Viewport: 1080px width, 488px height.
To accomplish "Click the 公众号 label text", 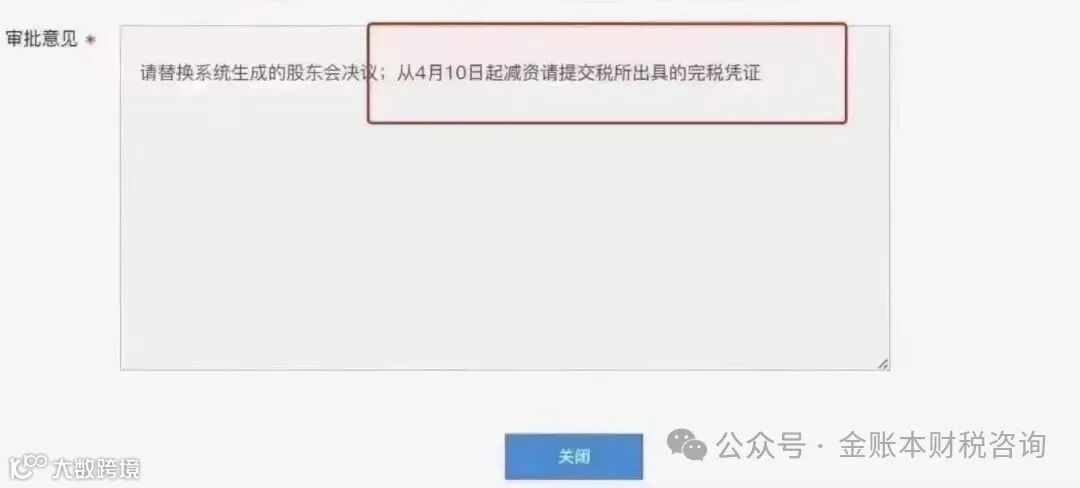I will click(760, 445).
